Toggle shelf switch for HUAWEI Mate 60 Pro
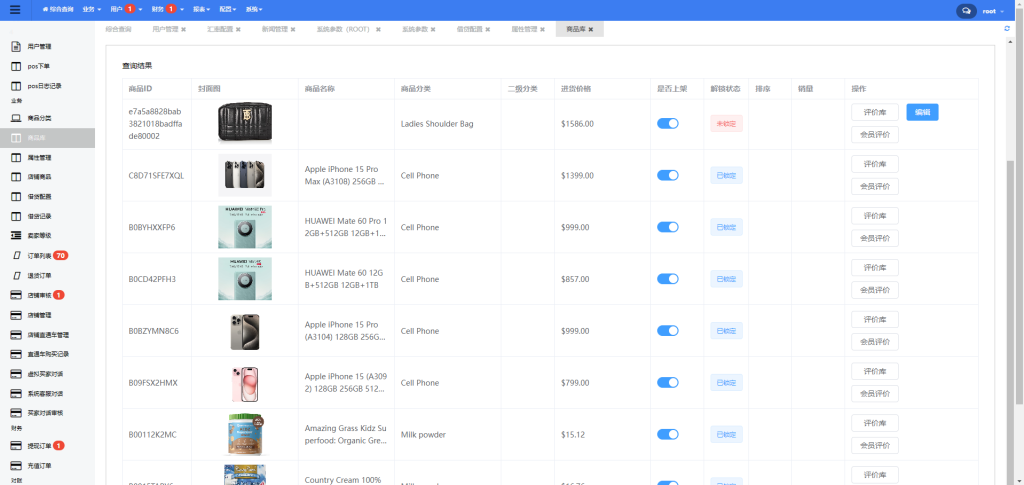This screenshot has height=485, width=1024. tap(667, 227)
